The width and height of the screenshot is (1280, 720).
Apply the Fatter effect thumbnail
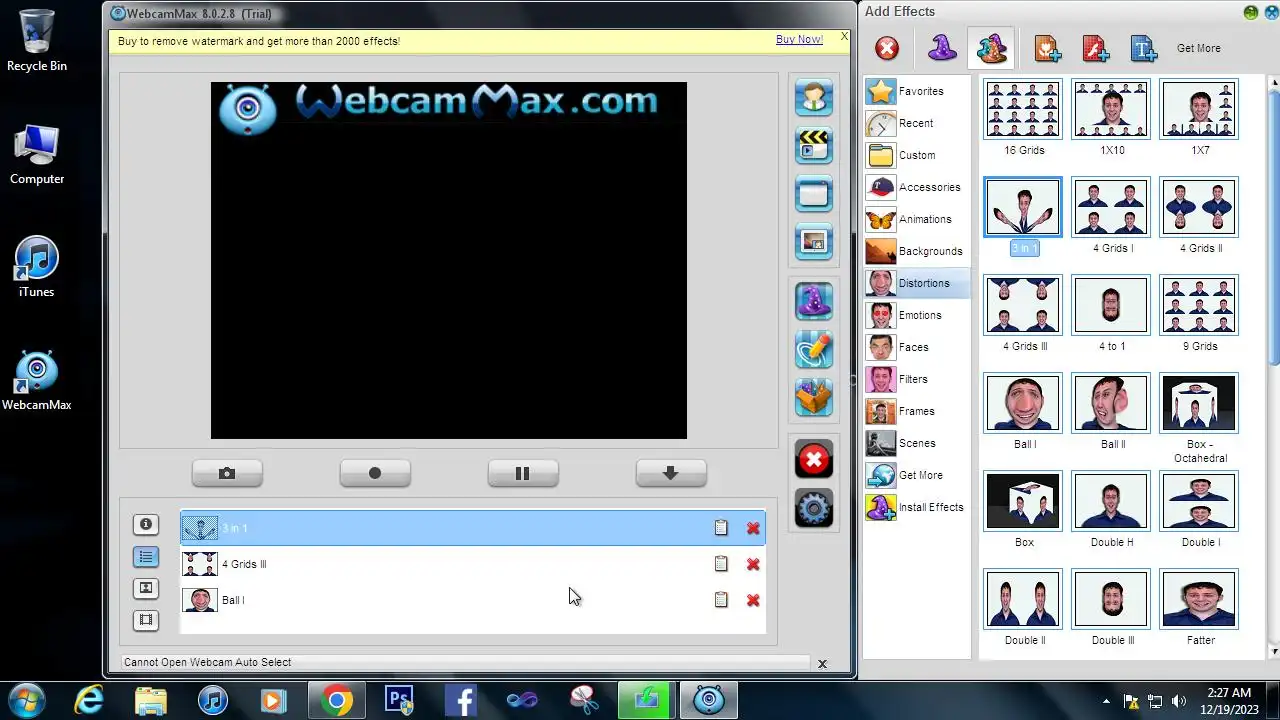(x=1199, y=599)
